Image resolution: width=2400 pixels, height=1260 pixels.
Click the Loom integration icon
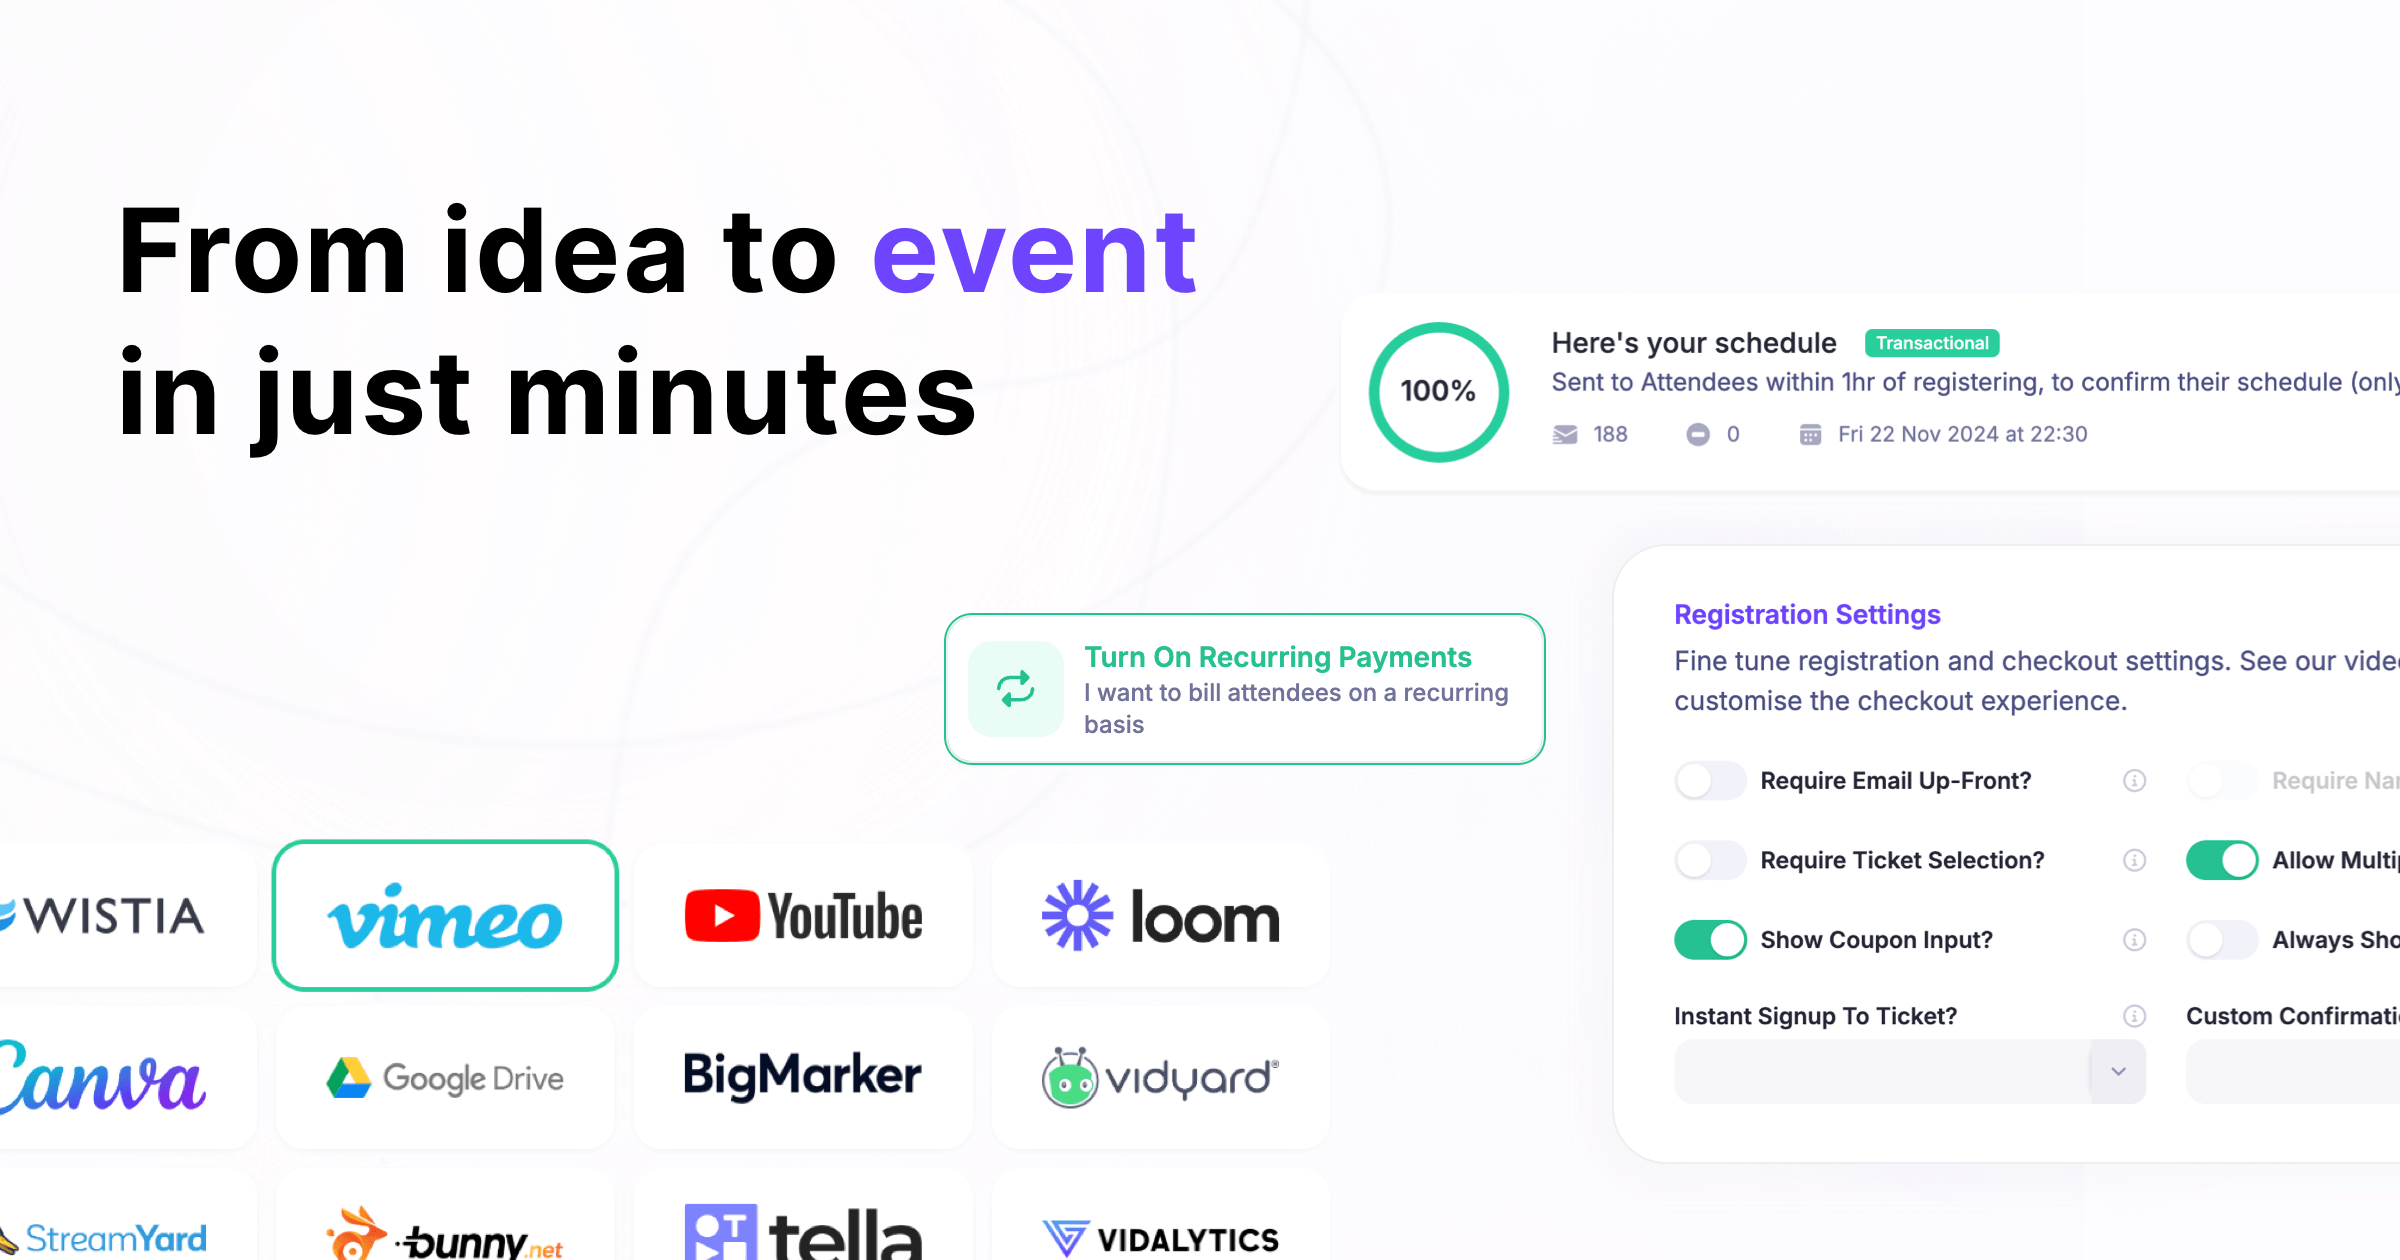click(1157, 917)
